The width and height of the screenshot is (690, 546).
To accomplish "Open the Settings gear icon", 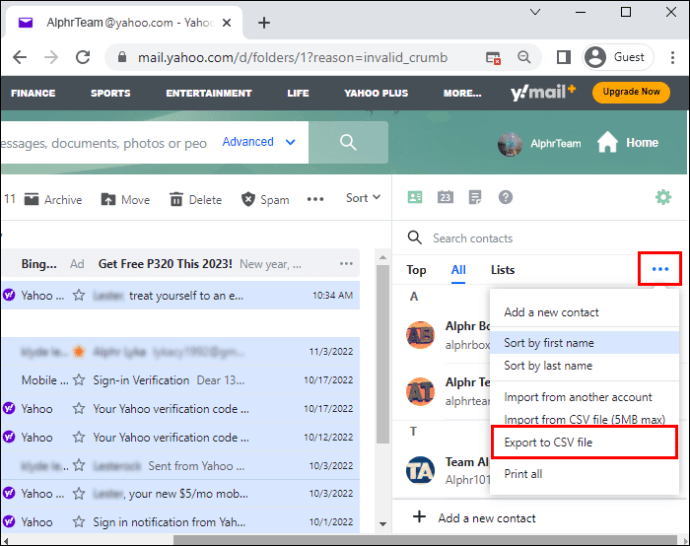I will pos(663,197).
